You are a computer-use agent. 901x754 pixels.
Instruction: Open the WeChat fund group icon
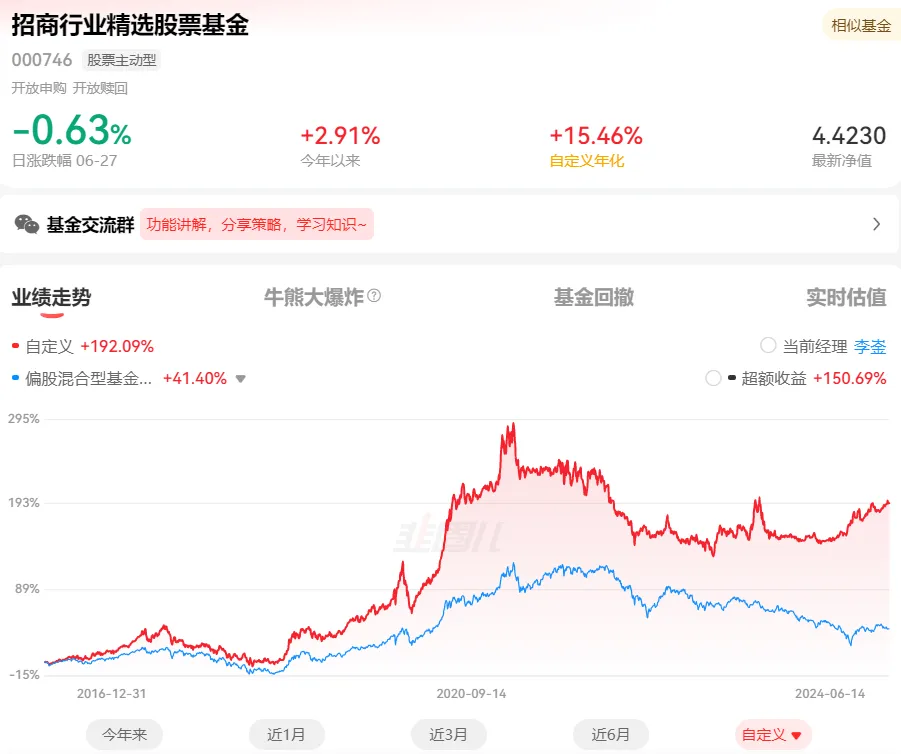pos(26,224)
